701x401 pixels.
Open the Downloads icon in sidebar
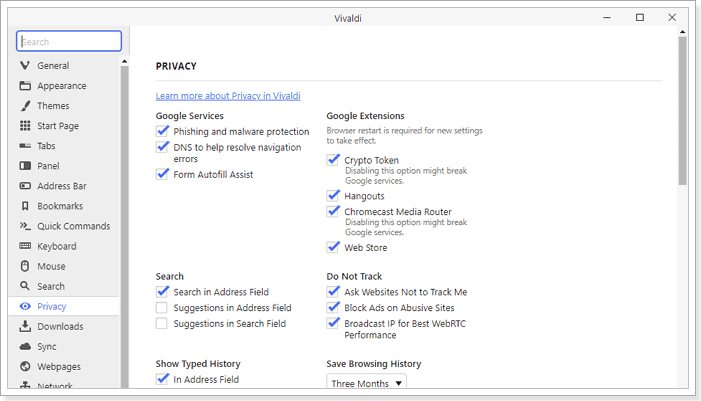coord(25,326)
